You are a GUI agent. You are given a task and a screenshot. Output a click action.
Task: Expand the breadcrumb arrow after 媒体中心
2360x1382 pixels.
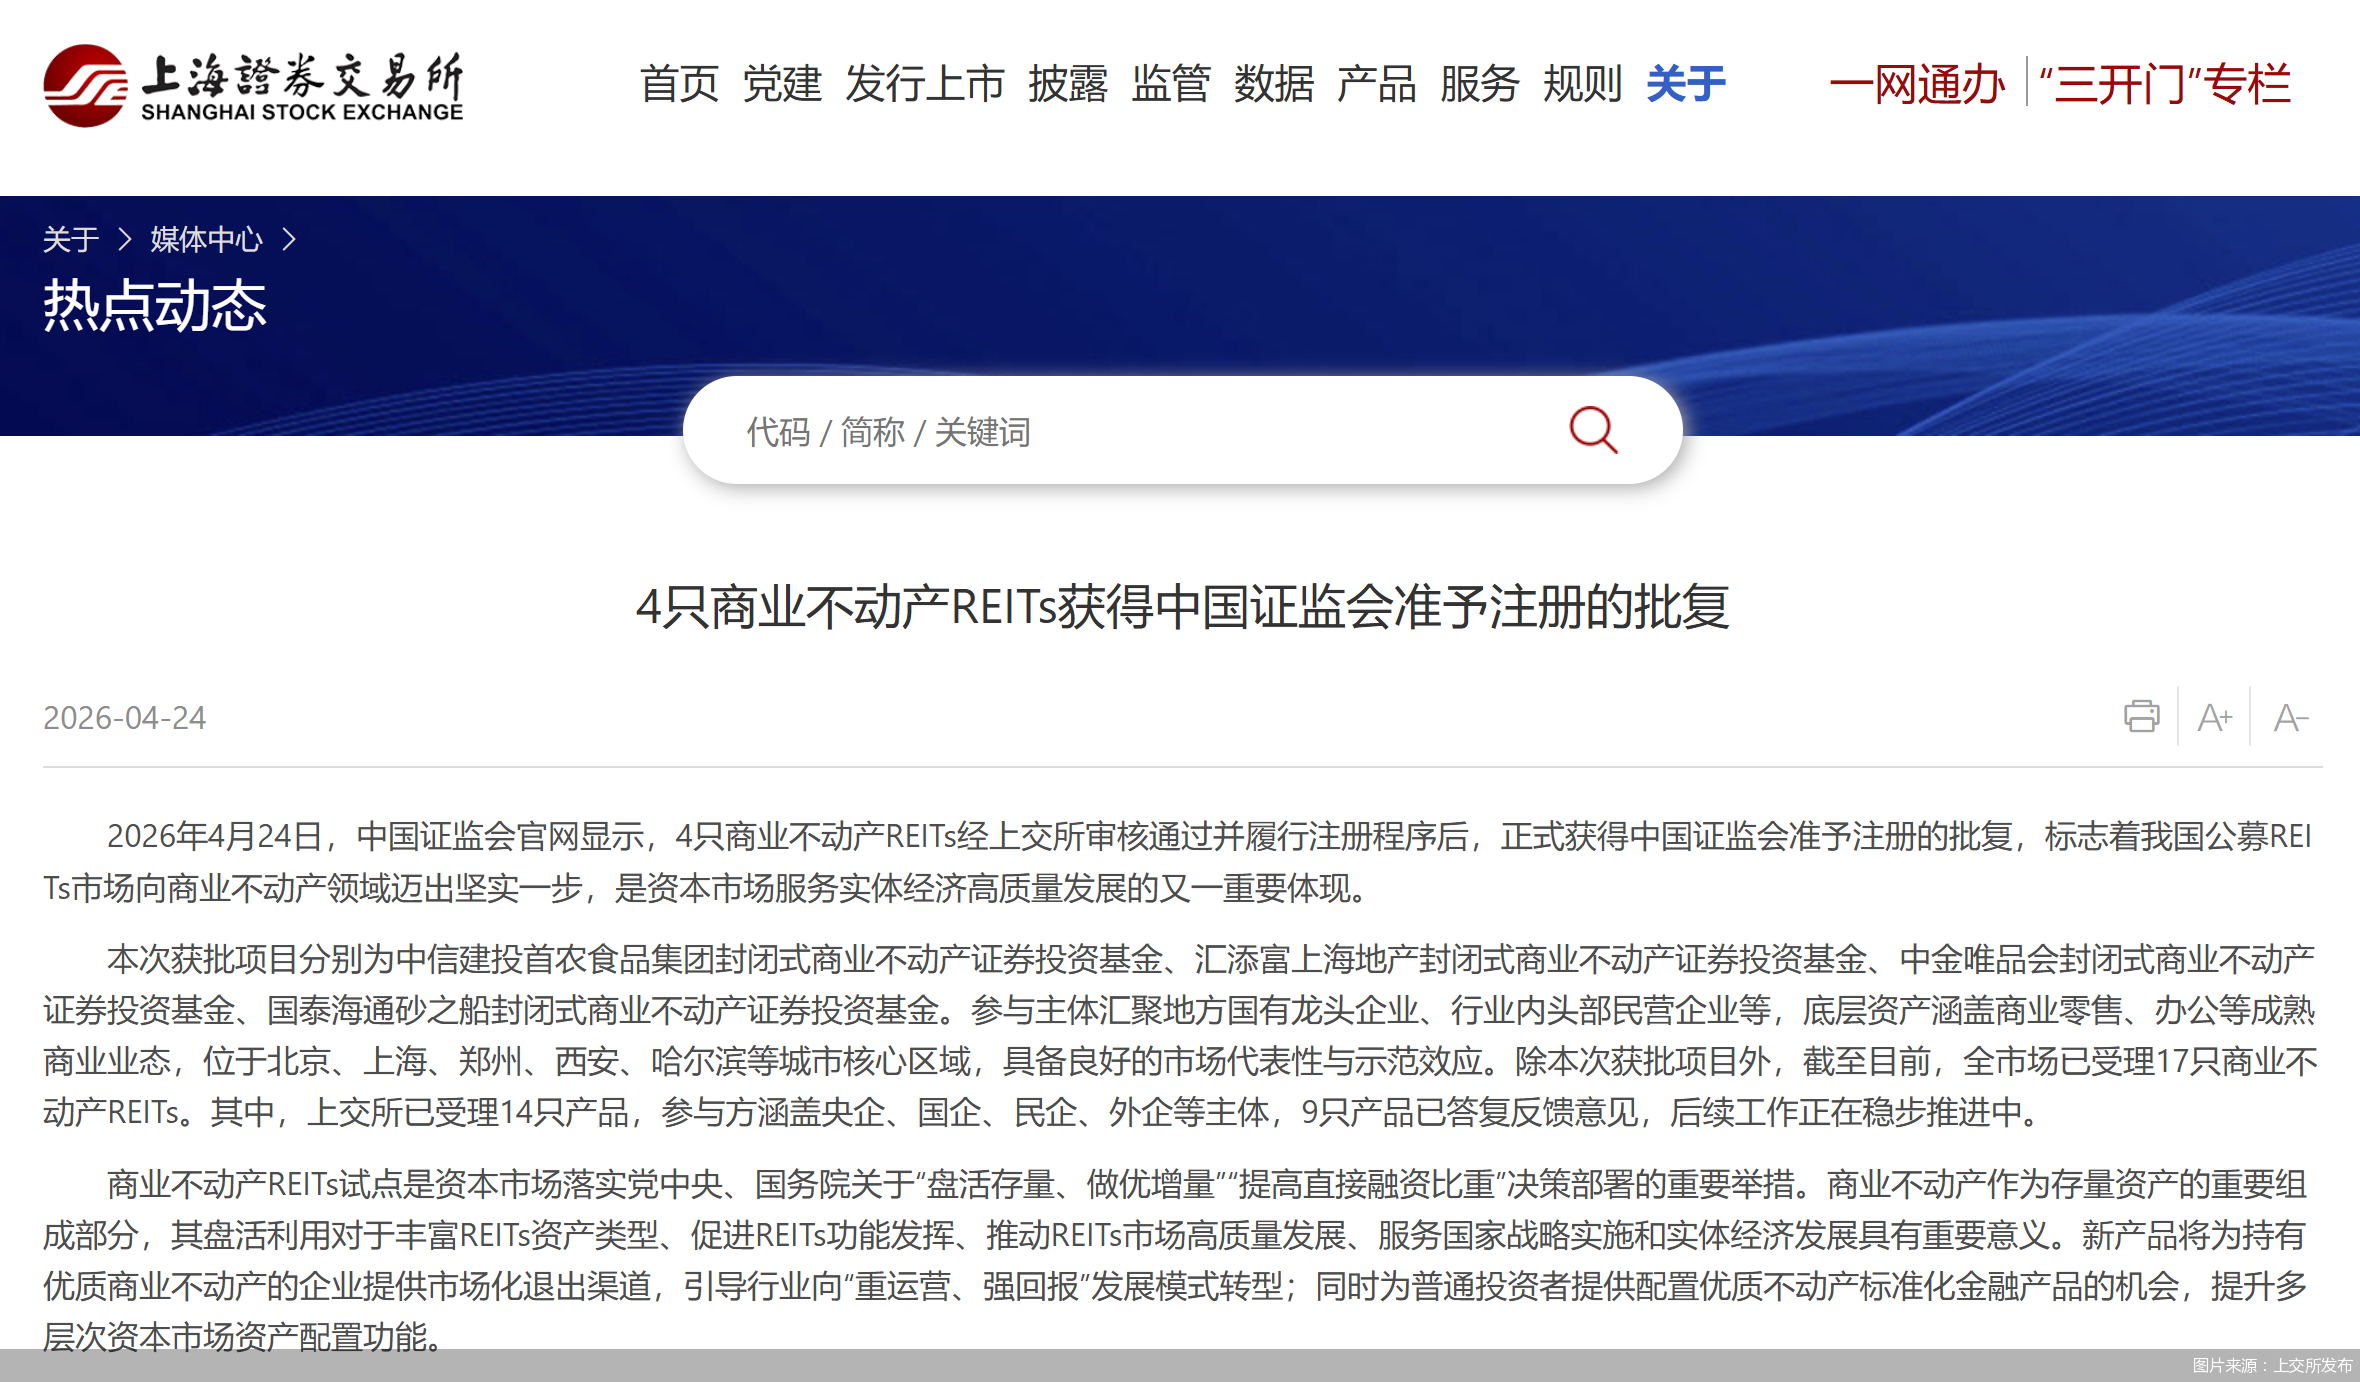(x=291, y=240)
